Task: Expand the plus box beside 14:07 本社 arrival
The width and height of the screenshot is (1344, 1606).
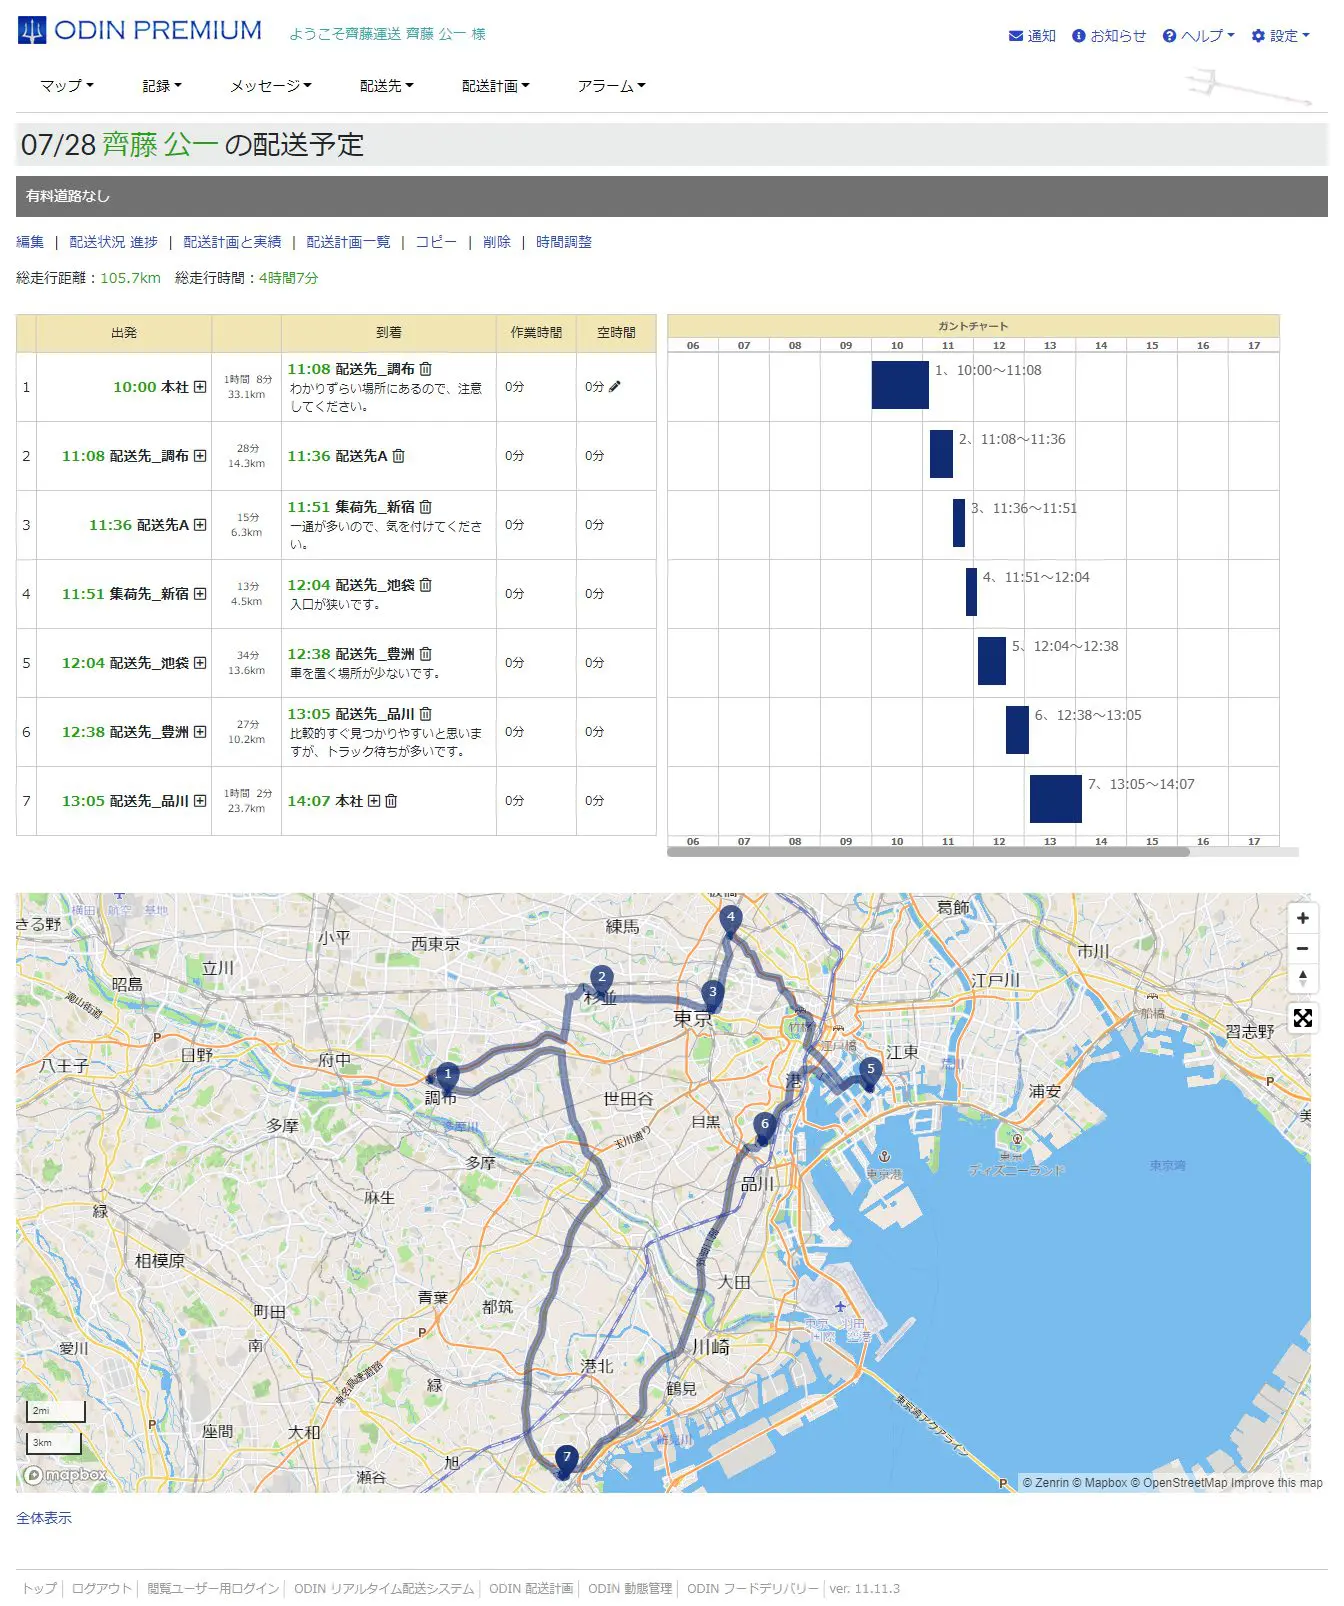Action: pyautogui.click(x=374, y=801)
